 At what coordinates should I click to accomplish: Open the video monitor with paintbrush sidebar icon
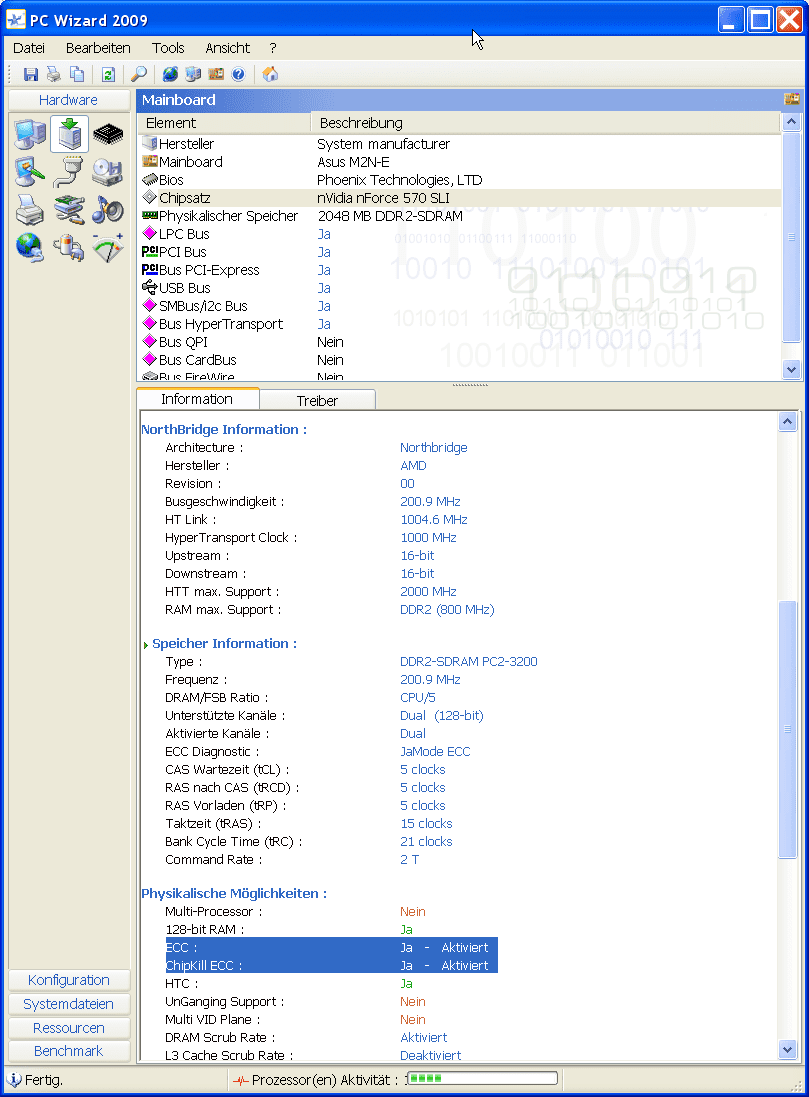30,172
